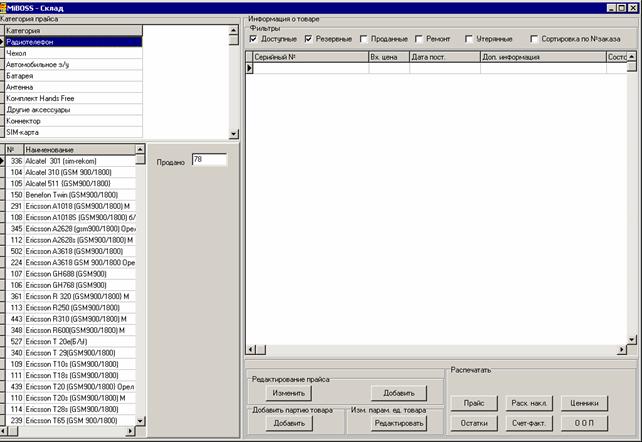Click the Счет-факт. print button

(529, 423)
